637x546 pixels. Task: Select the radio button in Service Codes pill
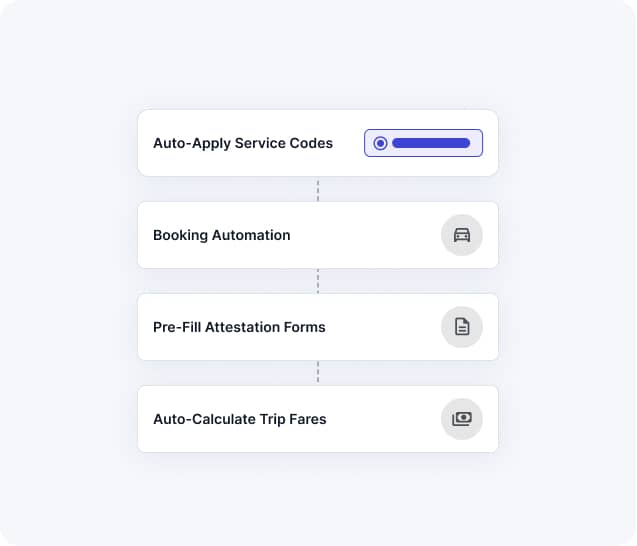pyautogui.click(x=380, y=143)
